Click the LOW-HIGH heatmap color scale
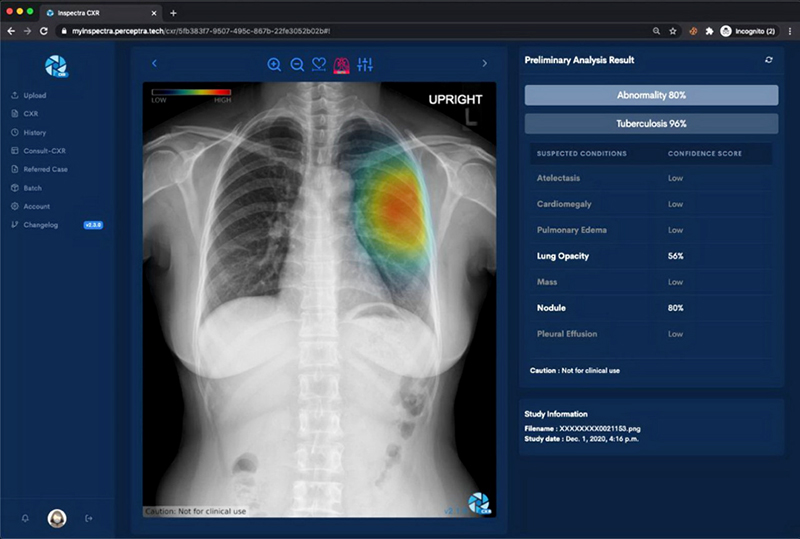This screenshot has width=800, height=539. tap(191, 94)
